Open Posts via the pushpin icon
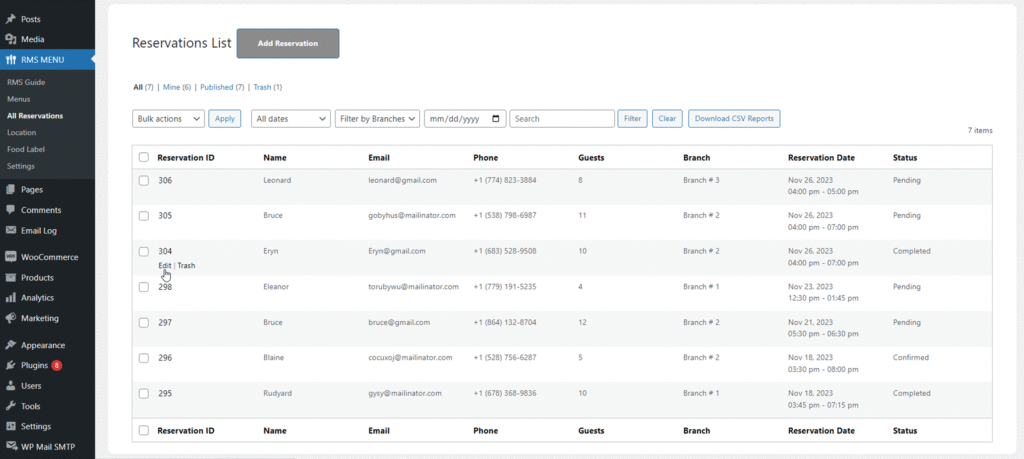The width and height of the screenshot is (1024, 459). pos(10,19)
